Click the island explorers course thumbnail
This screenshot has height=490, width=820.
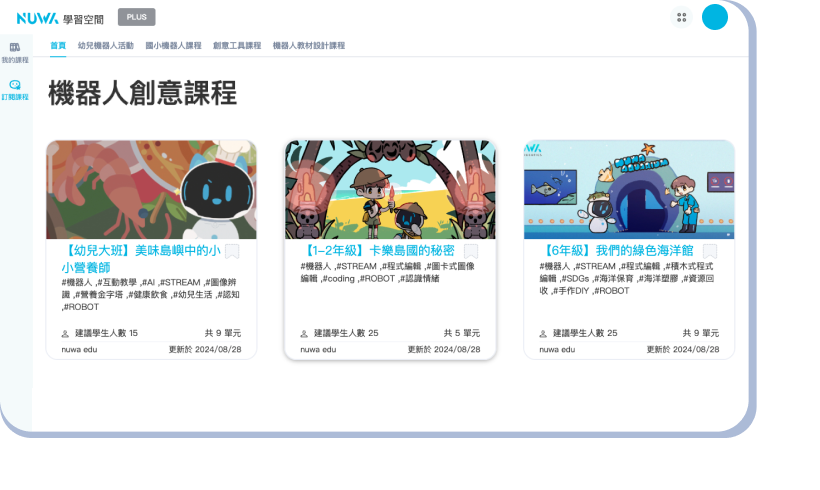click(390, 189)
